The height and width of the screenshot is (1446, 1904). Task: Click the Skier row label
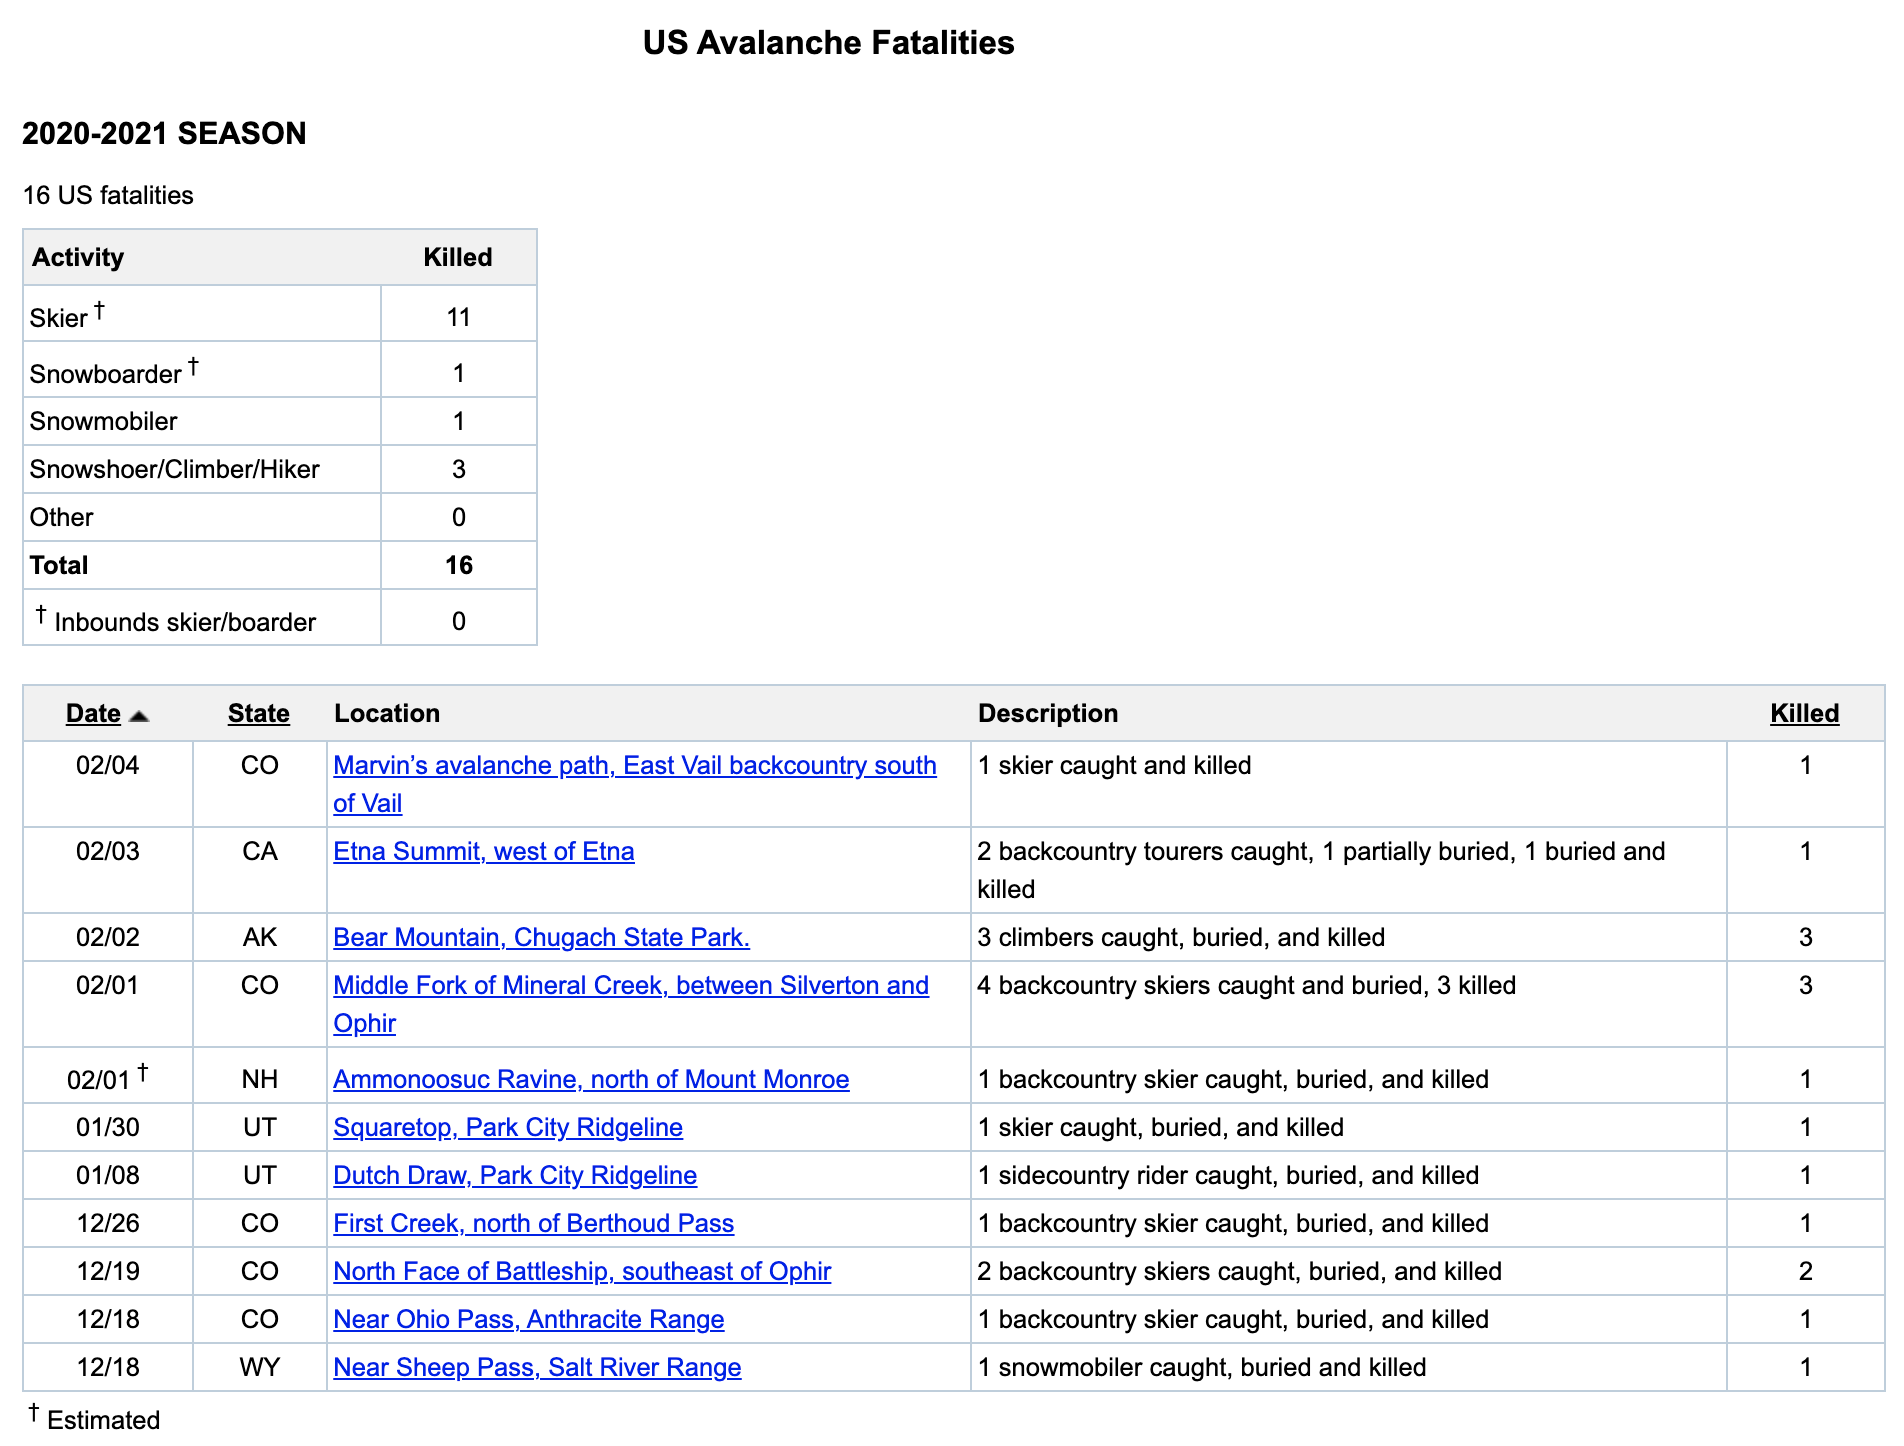point(67,316)
